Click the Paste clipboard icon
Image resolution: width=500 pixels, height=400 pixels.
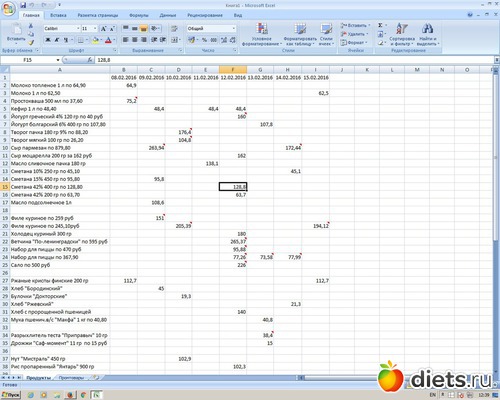[x=16, y=30]
